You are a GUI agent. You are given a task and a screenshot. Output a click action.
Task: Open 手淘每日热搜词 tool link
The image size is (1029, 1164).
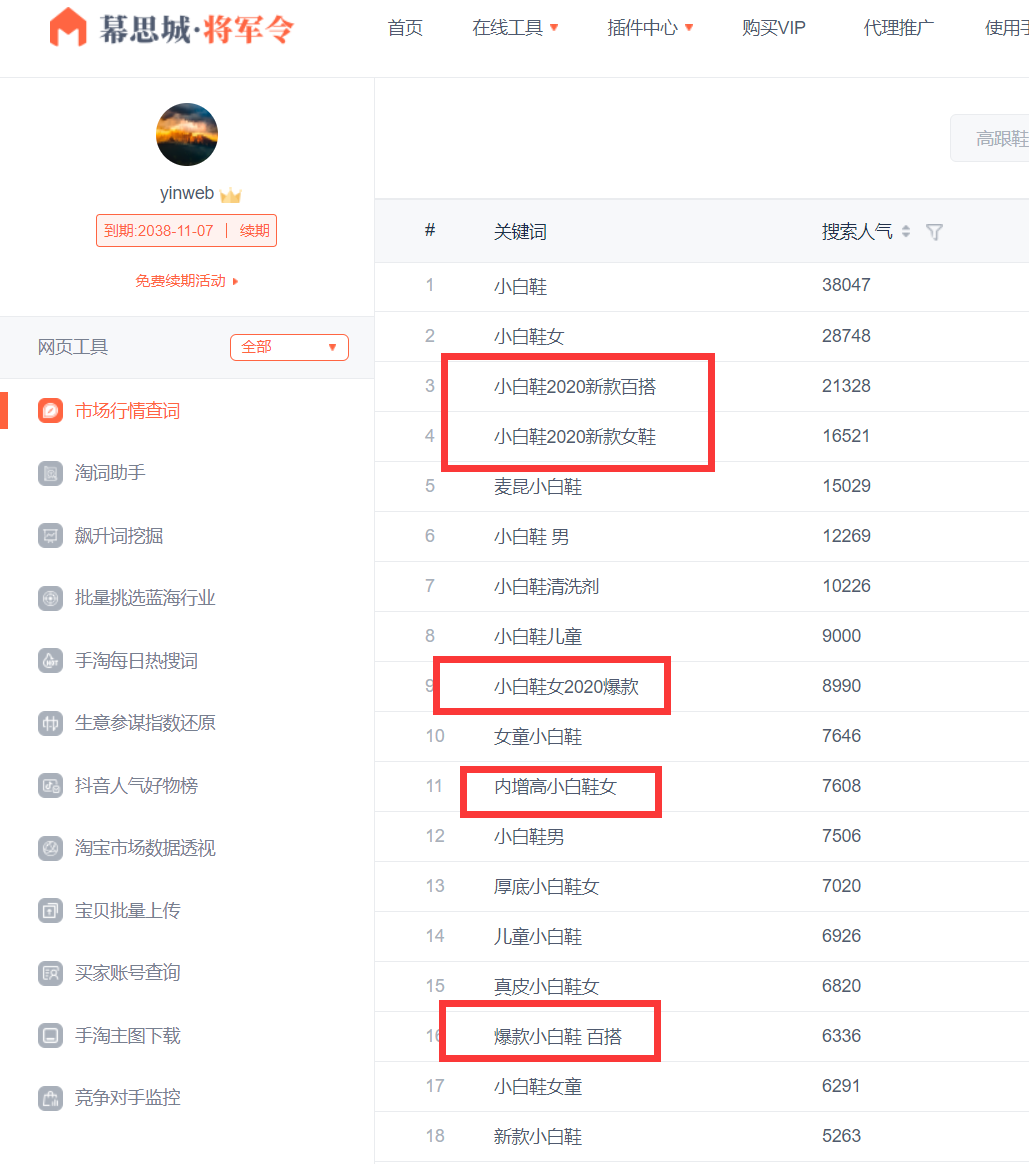coord(137,660)
